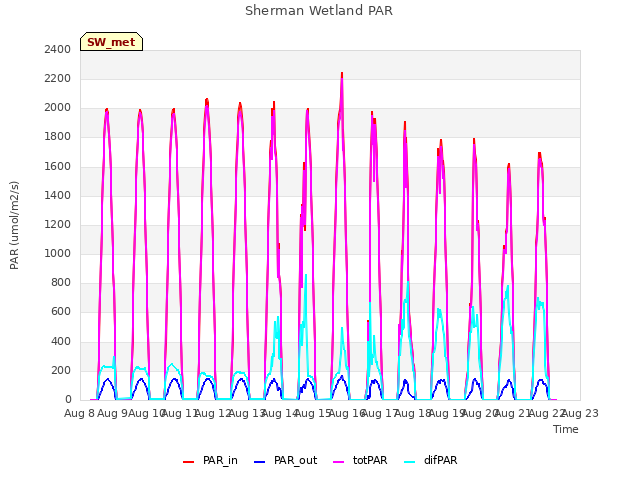Toggle the totPAR legend entry
This screenshot has width=640, height=480.
point(360,460)
